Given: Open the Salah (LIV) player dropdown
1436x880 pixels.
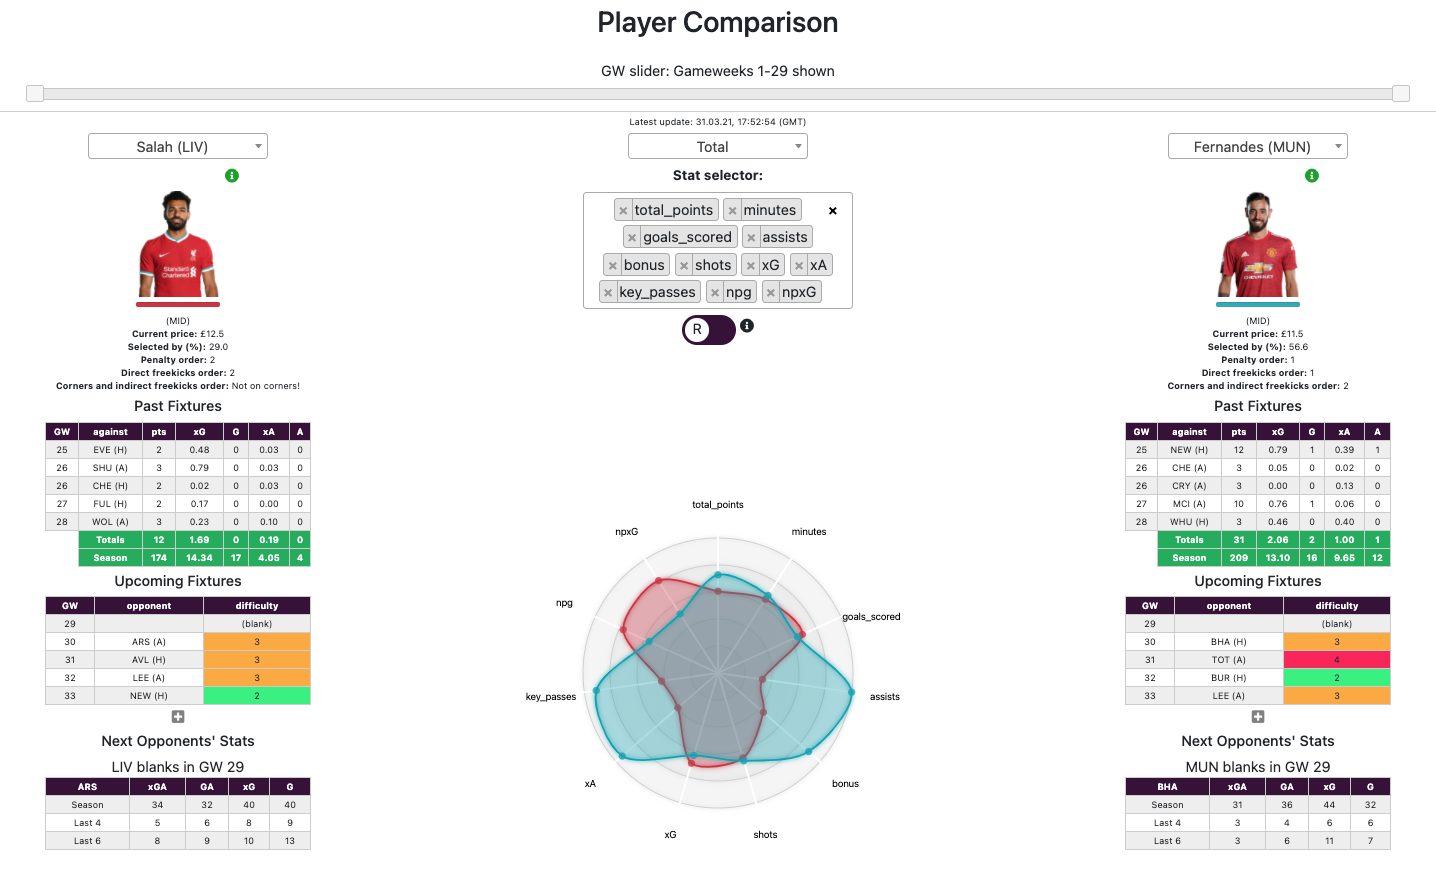Looking at the screenshot, I should [x=177, y=145].
